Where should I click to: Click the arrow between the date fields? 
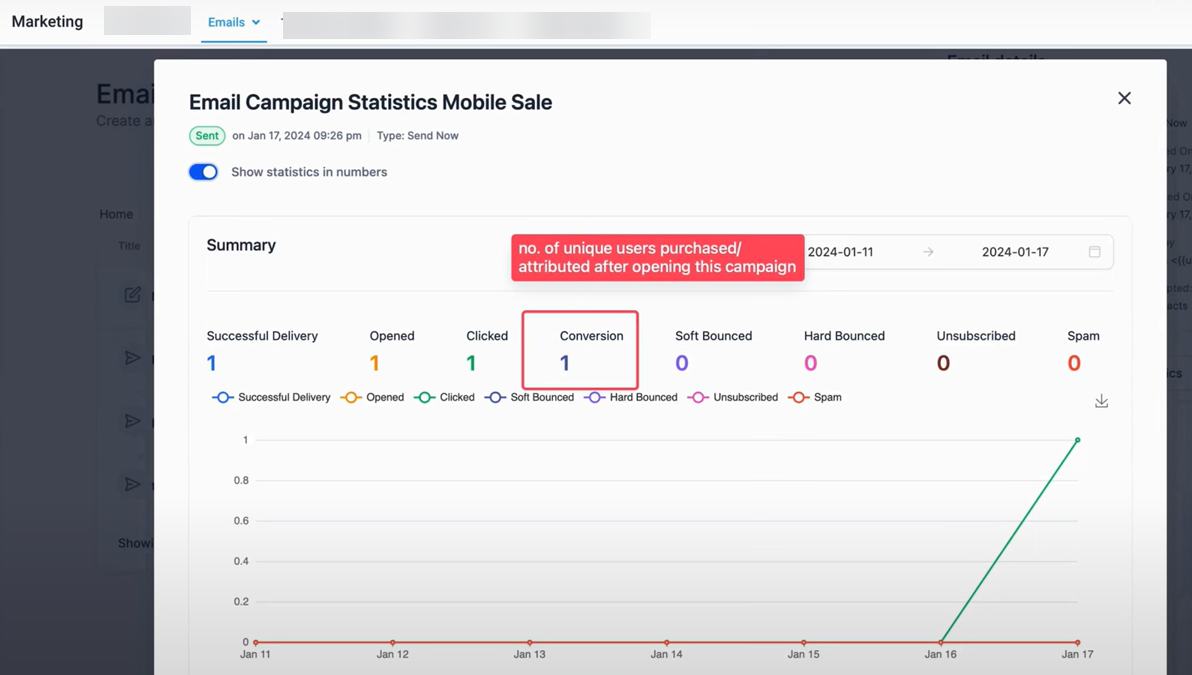(x=928, y=252)
